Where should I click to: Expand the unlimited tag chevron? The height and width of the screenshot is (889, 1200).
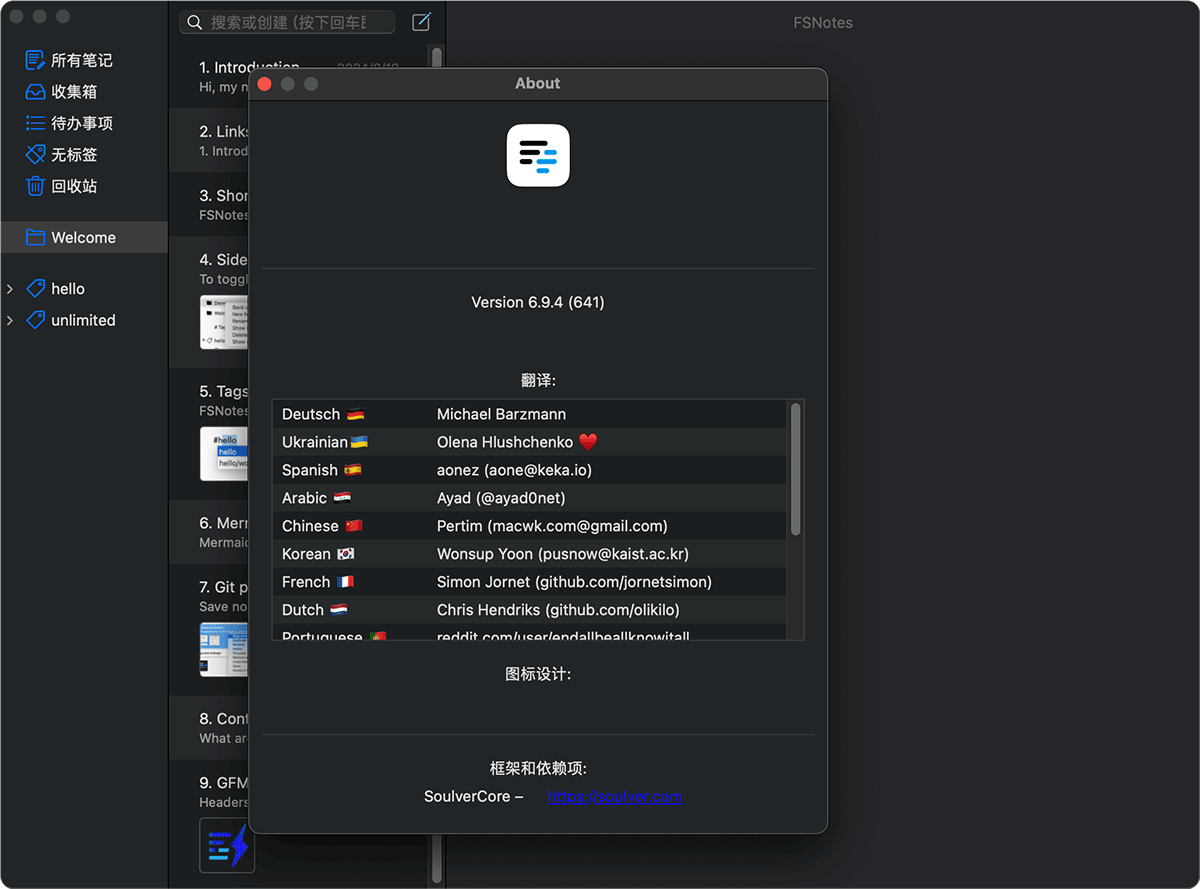tap(10, 320)
